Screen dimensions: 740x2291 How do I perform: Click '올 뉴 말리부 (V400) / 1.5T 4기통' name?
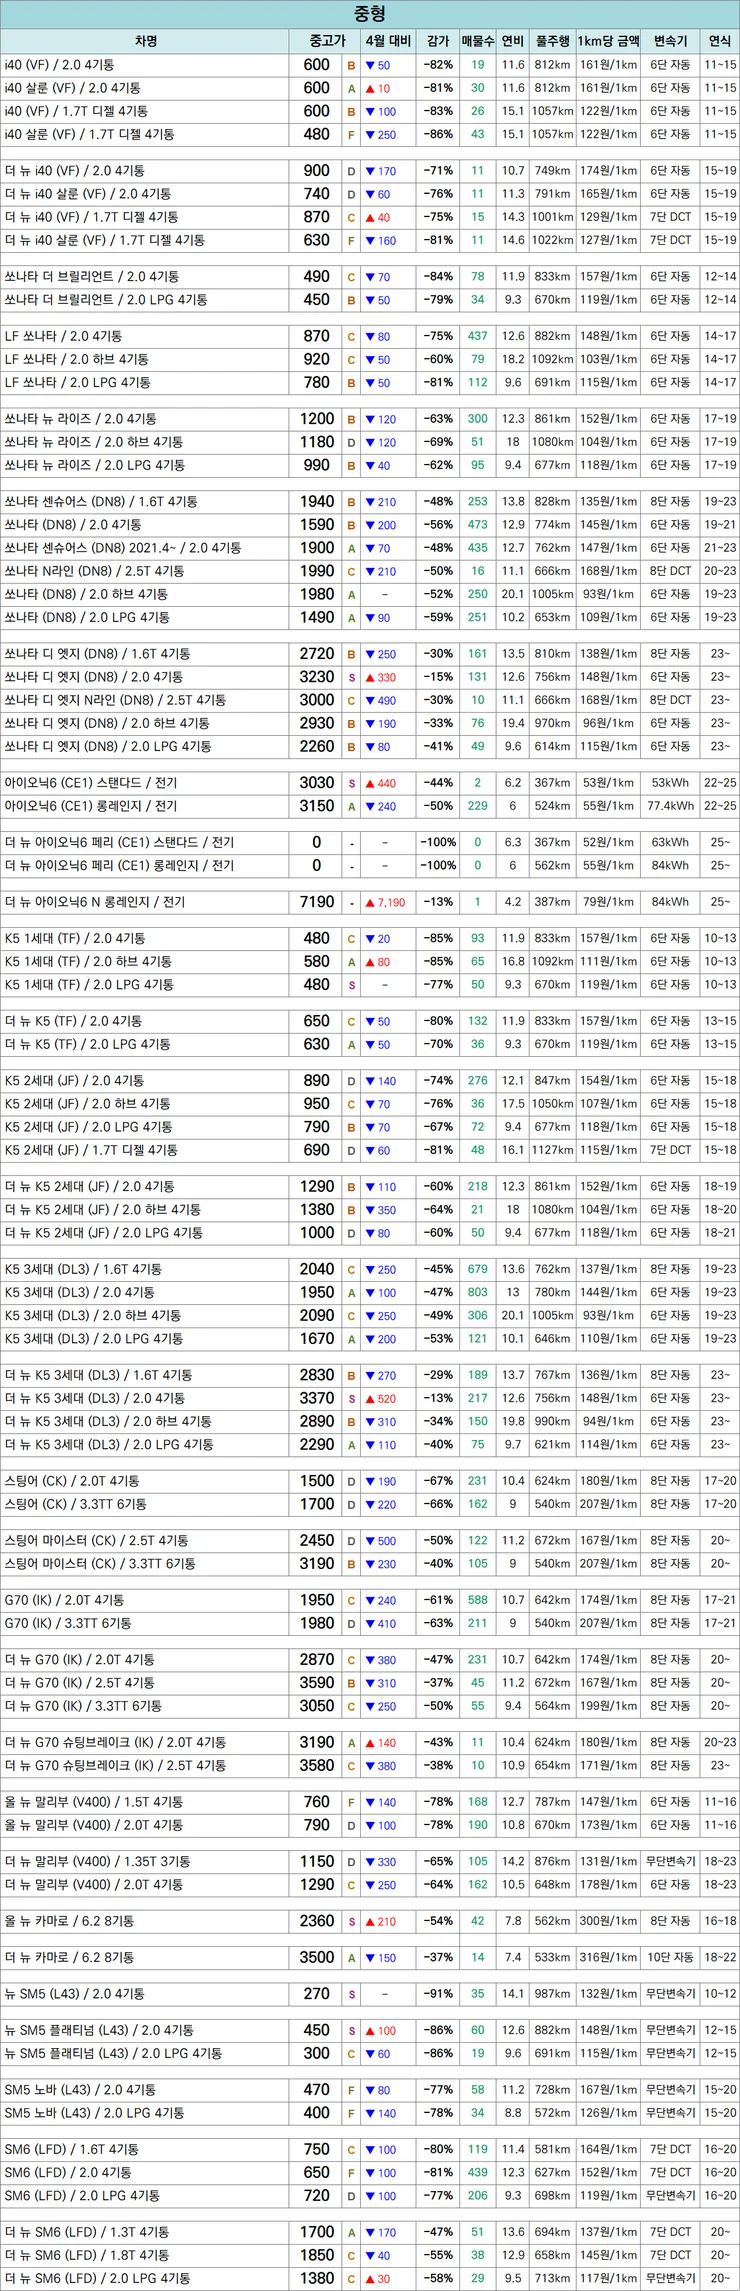coord(93,1803)
